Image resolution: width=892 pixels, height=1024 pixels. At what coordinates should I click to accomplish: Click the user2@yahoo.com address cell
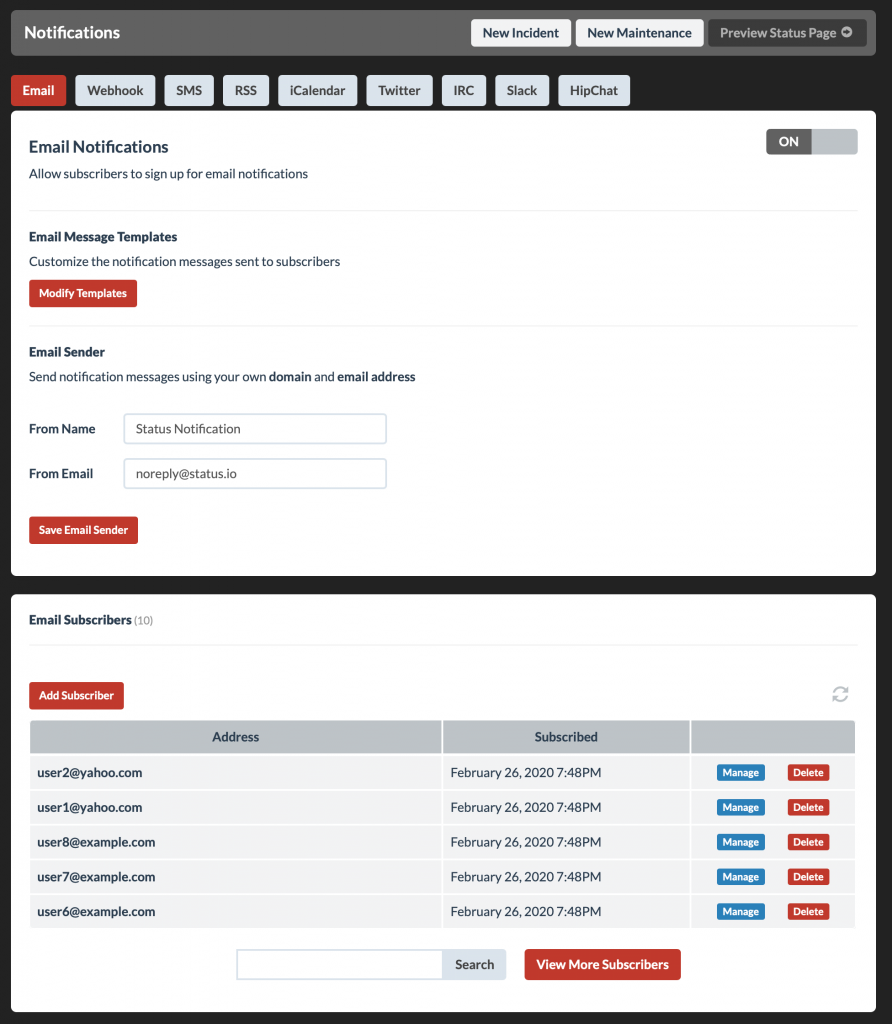click(x=236, y=773)
